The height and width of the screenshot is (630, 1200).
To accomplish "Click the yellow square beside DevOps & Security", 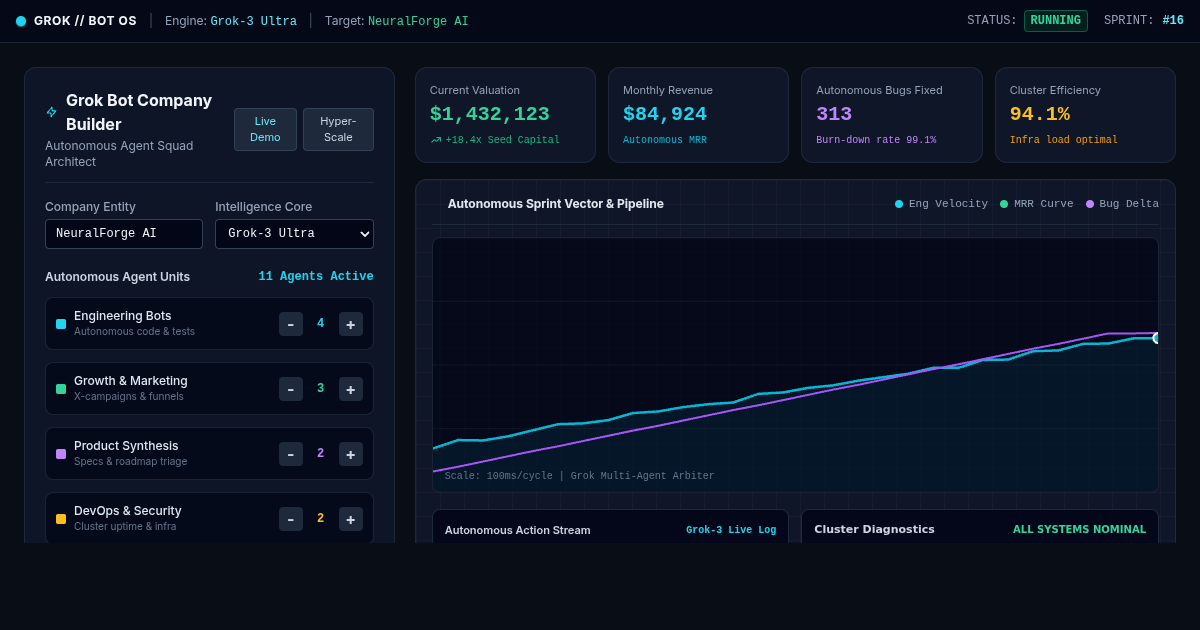I will 61,519.
